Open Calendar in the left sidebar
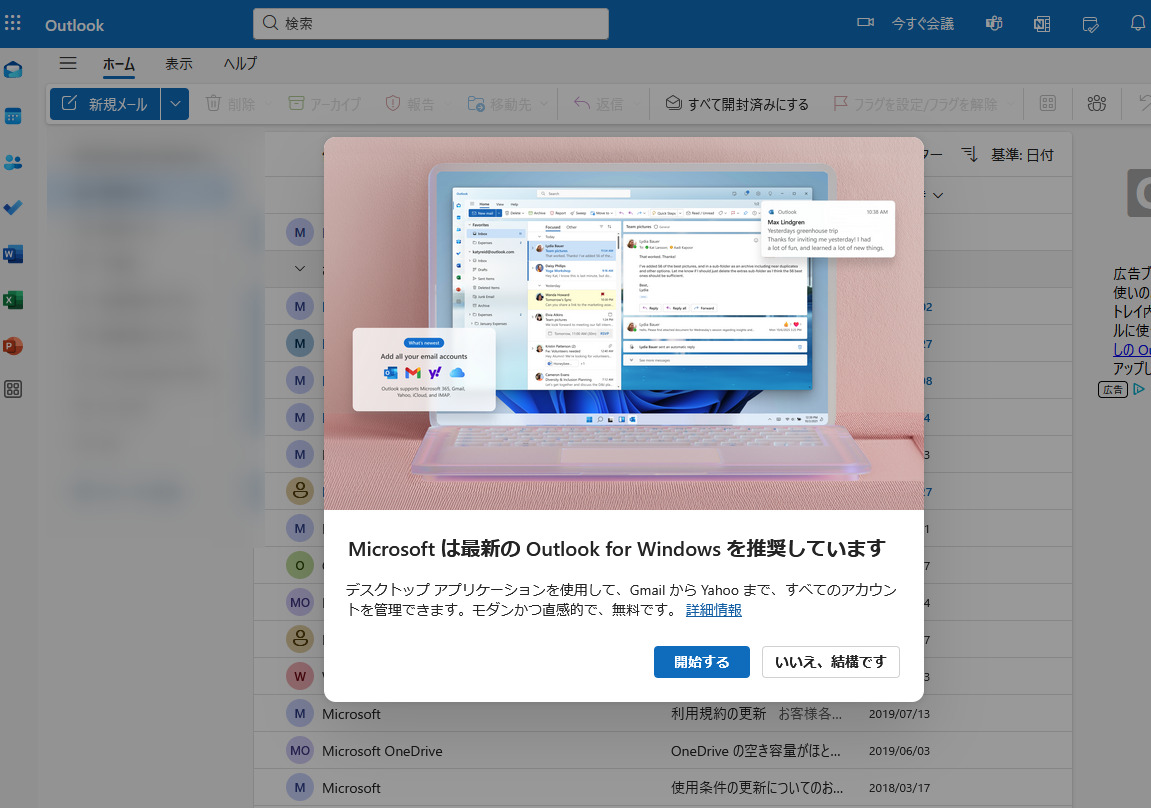This screenshot has width=1151, height=808. click(12, 116)
